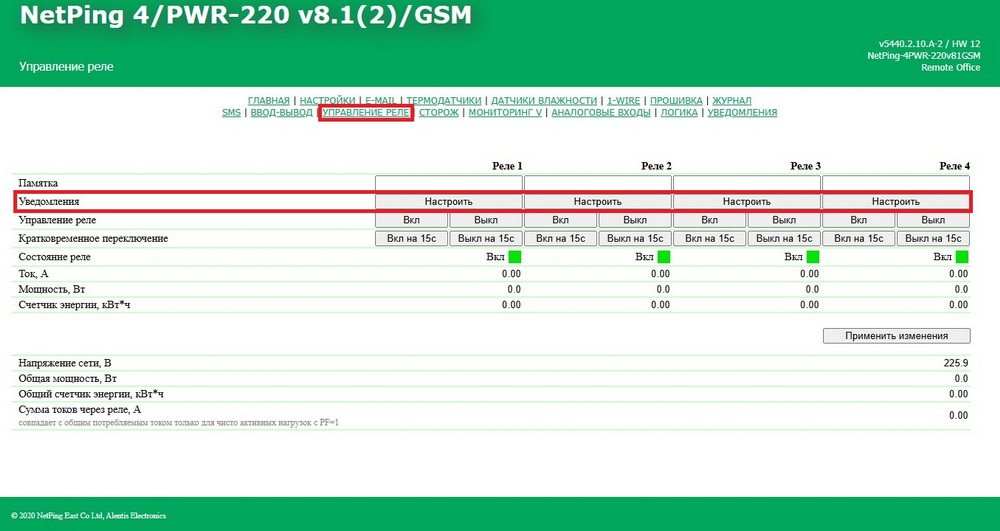Click the green status indicator of Реле 1
Viewport: 1000px width, 531px height.
click(x=515, y=257)
